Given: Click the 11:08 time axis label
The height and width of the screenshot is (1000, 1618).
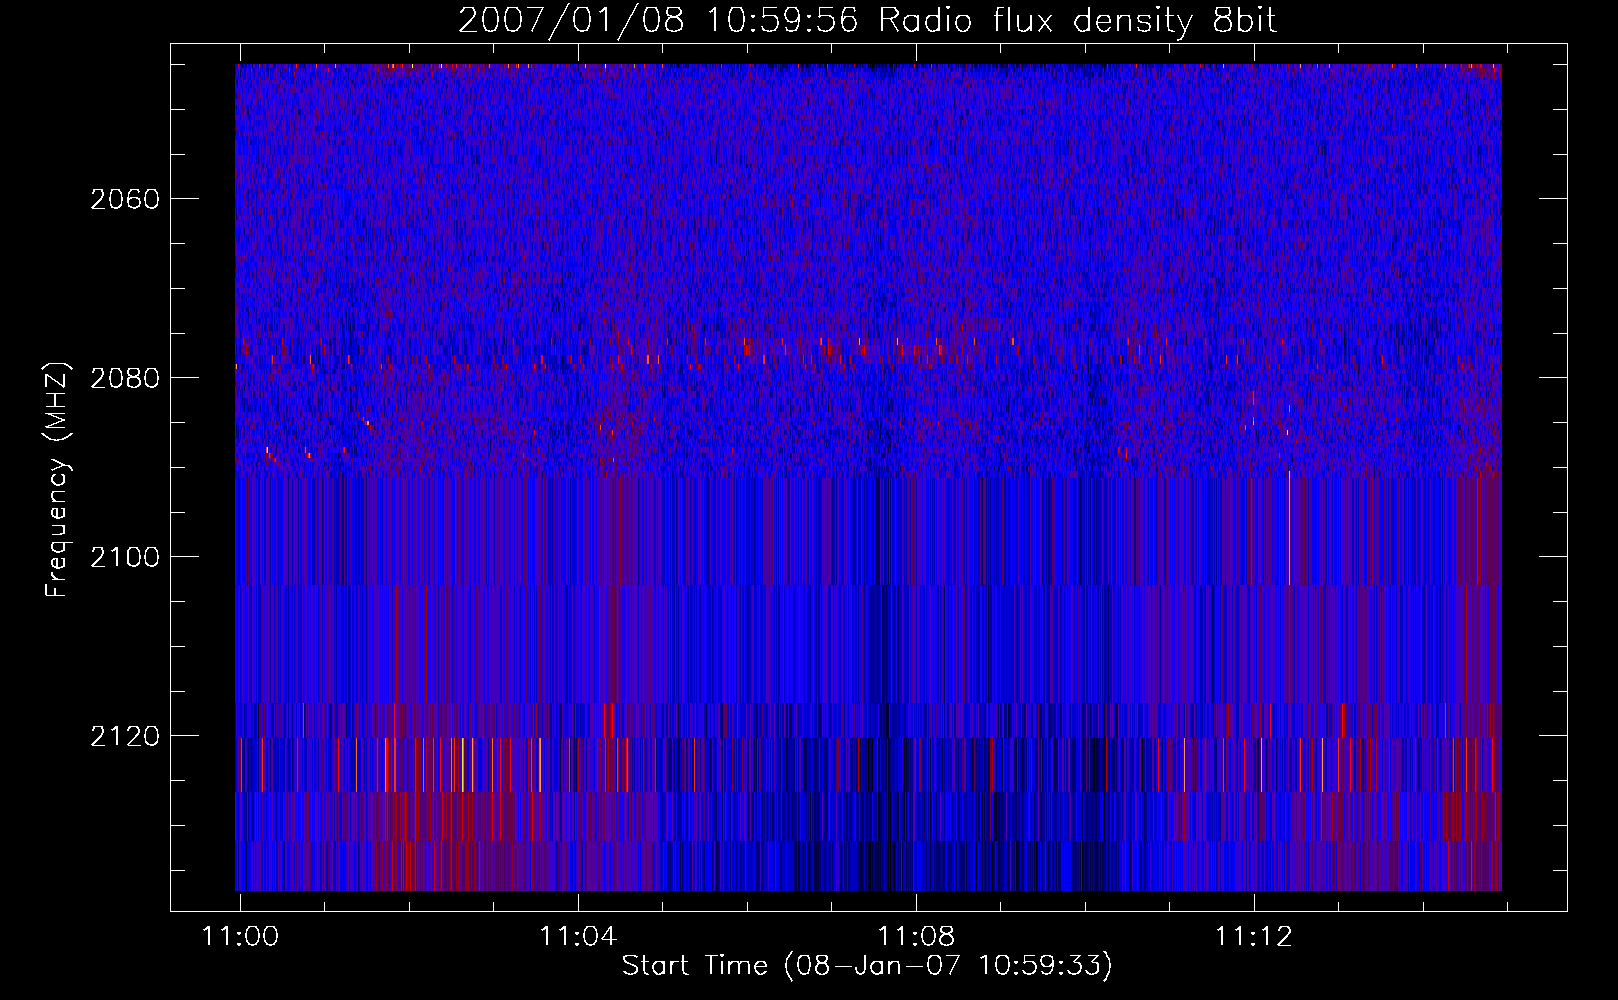Looking at the screenshot, I should (916, 936).
